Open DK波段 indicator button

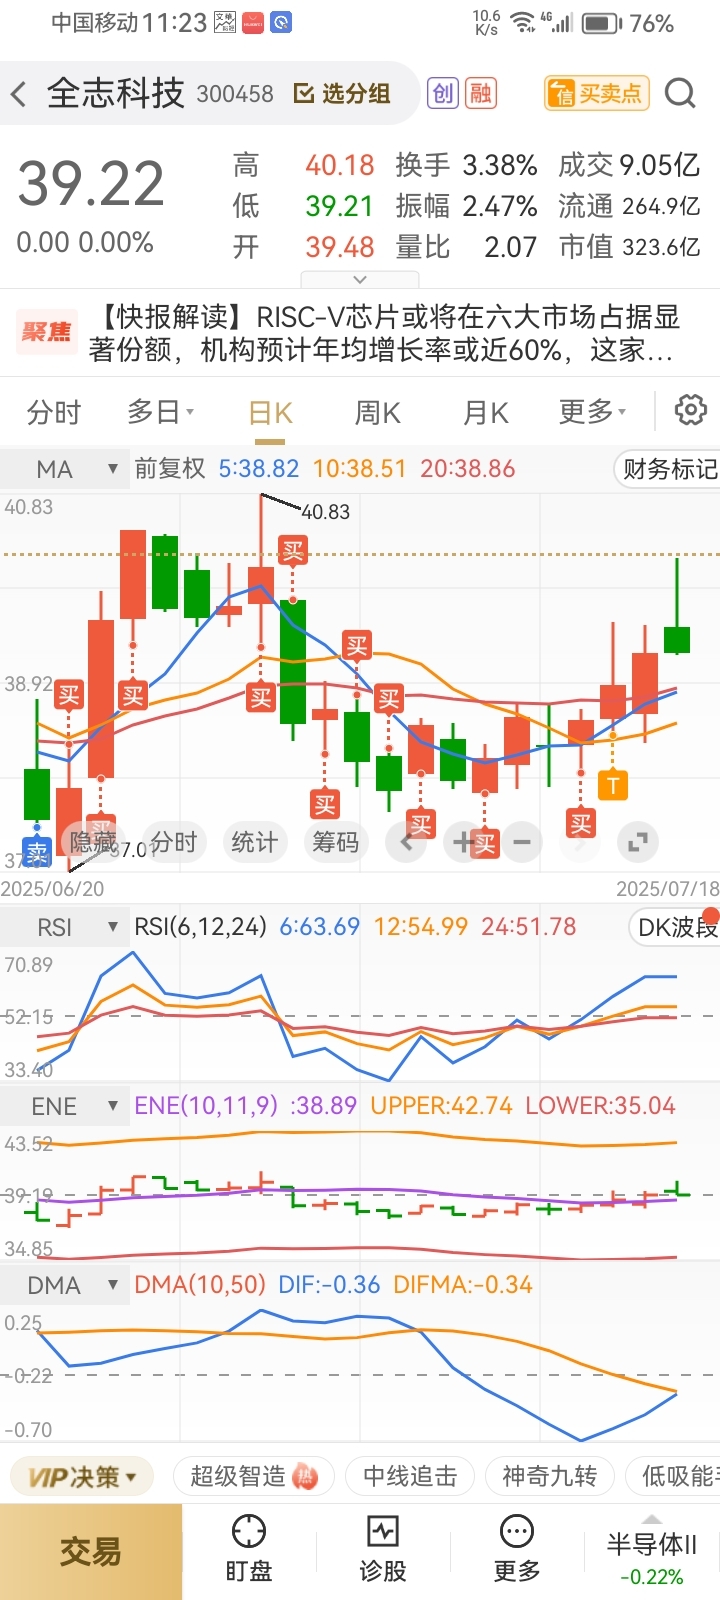pos(674,927)
